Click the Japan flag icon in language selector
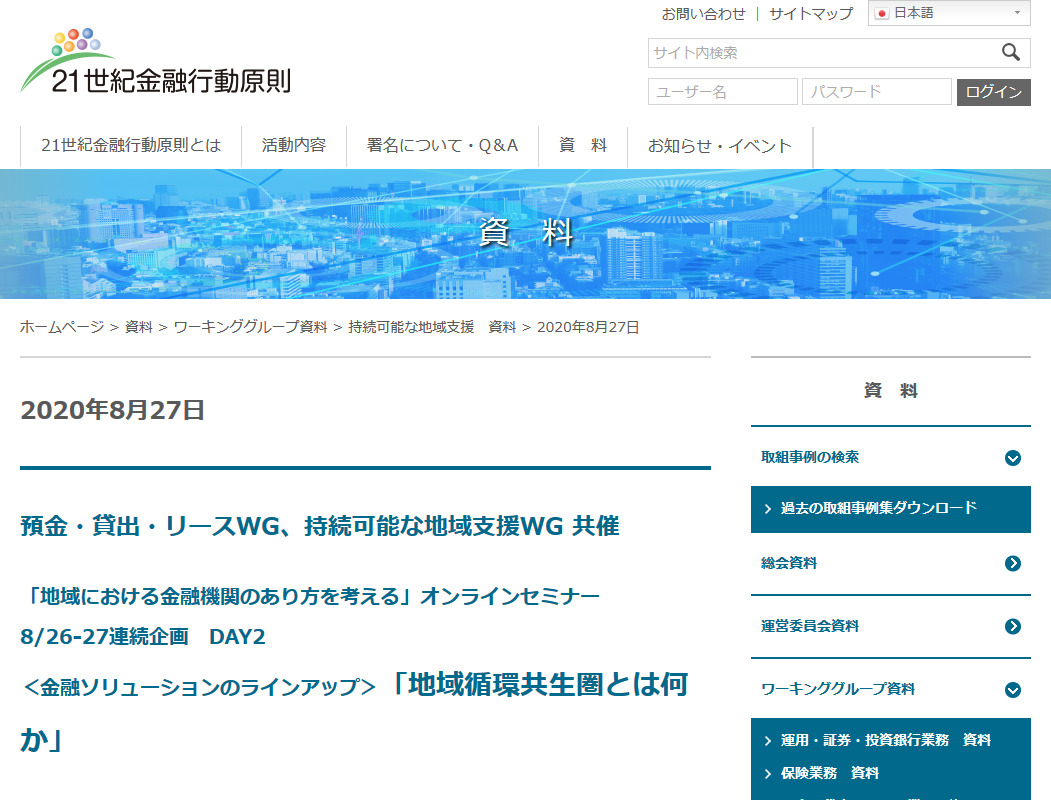 882,13
